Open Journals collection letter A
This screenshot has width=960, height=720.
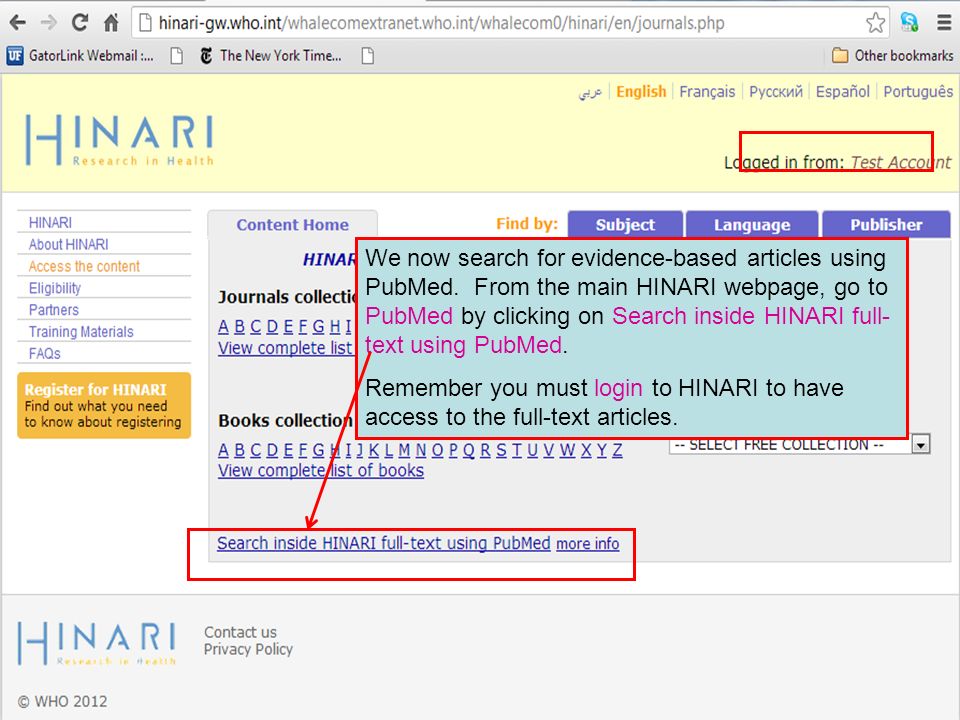[x=223, y=327]
